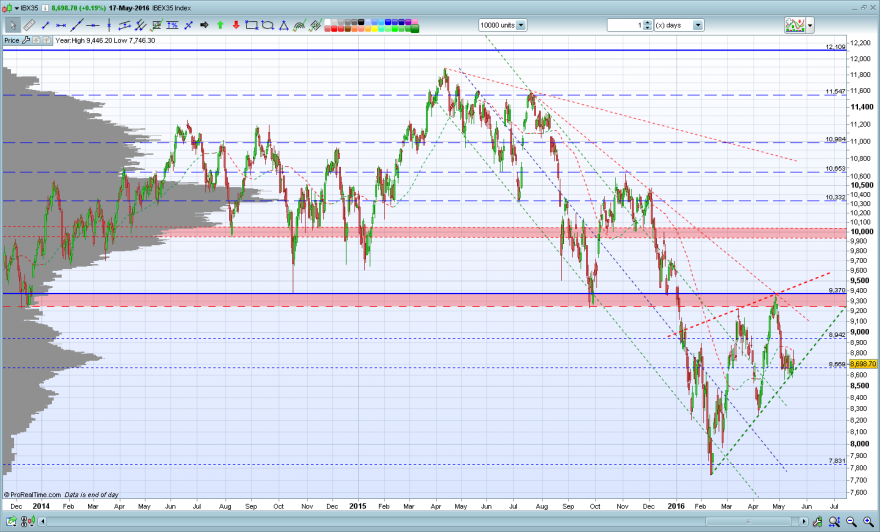
Task: Select the rectangle drawing tool
Action: pyautogui.click(x=251, y=25)
